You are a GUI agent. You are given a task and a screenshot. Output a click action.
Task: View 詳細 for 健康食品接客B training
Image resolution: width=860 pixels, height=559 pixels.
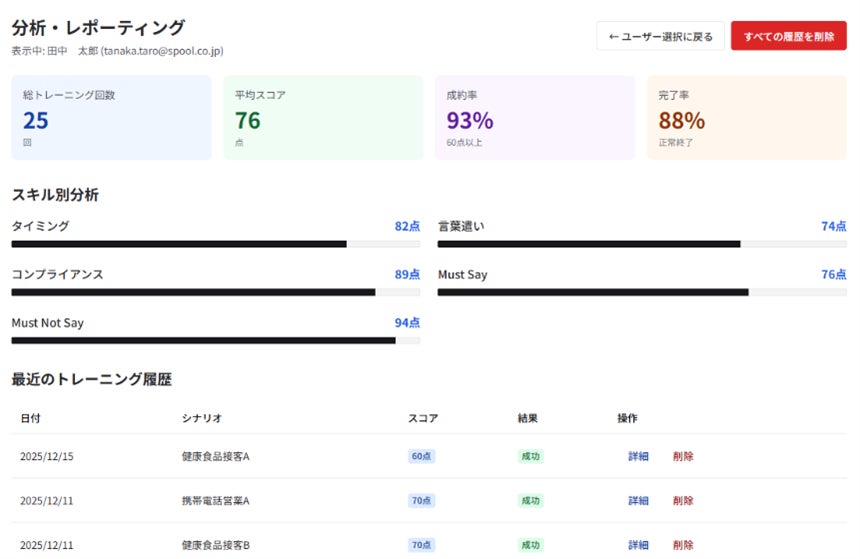tap(638, 545)
